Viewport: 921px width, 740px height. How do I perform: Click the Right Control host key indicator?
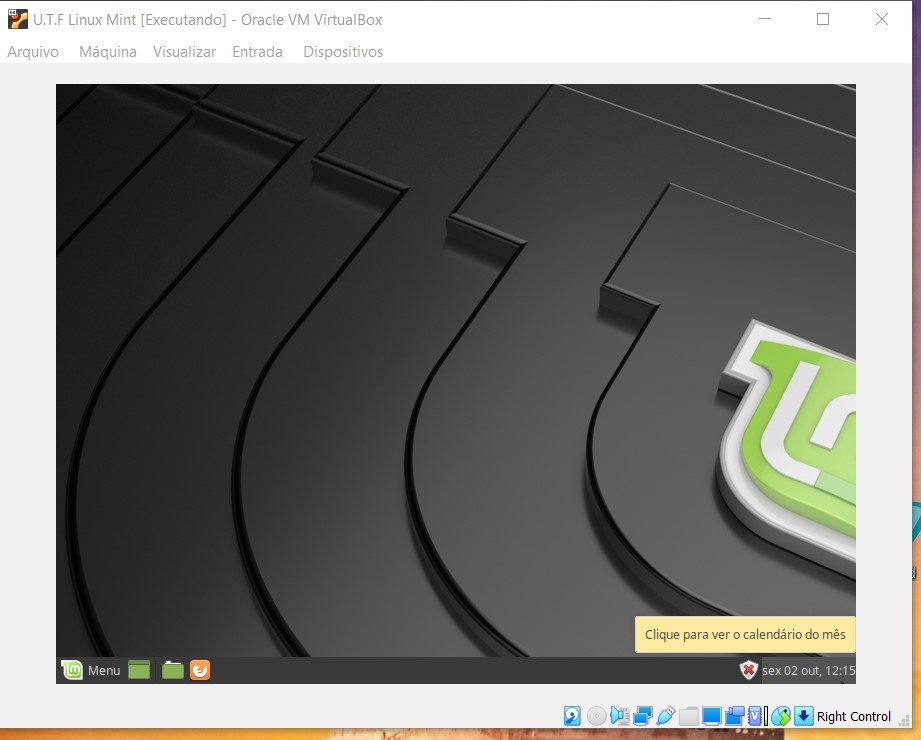tap(853, 716)
